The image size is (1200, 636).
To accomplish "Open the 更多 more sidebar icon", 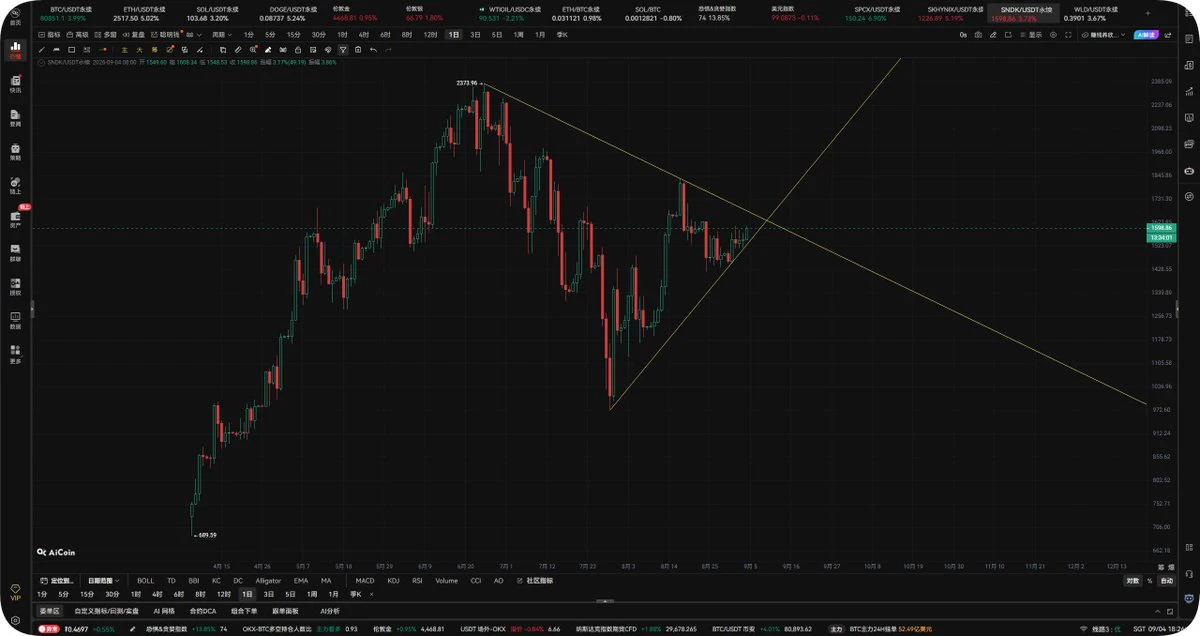I will [x=15, y=353].
